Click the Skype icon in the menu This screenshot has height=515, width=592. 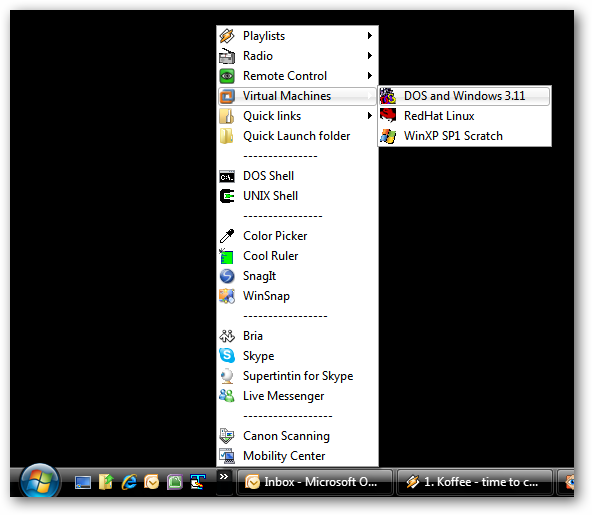tap(227, 355)
